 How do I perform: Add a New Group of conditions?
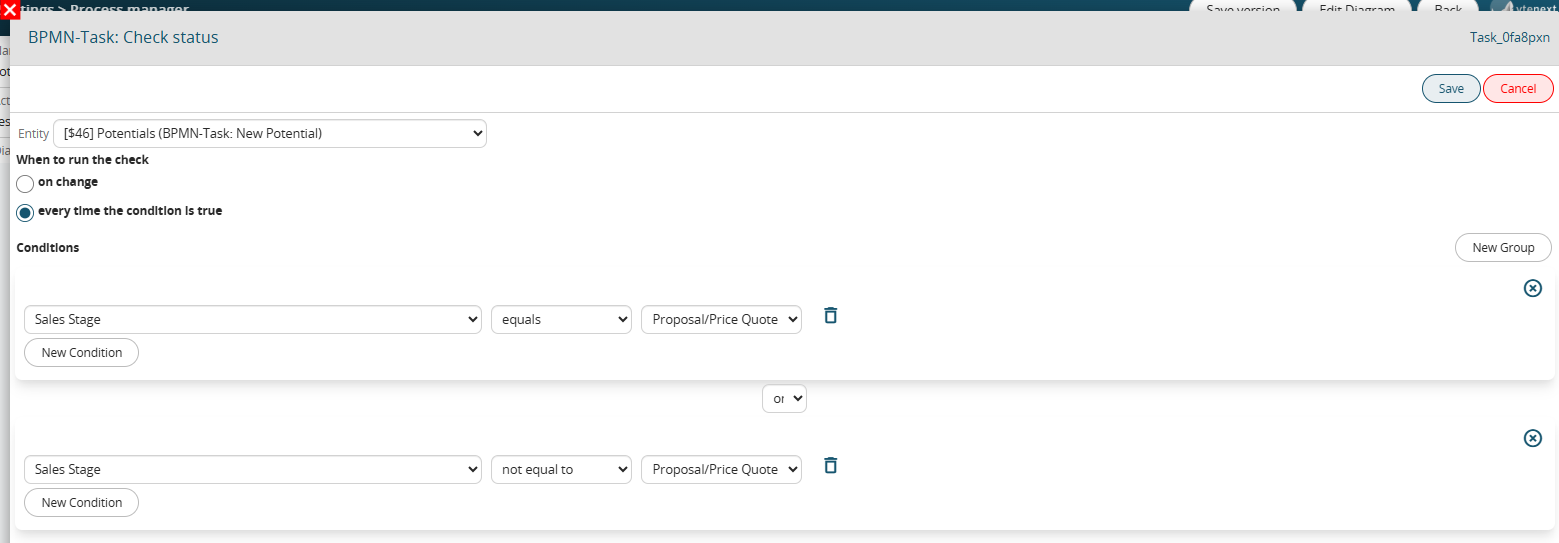(1503, 248)
